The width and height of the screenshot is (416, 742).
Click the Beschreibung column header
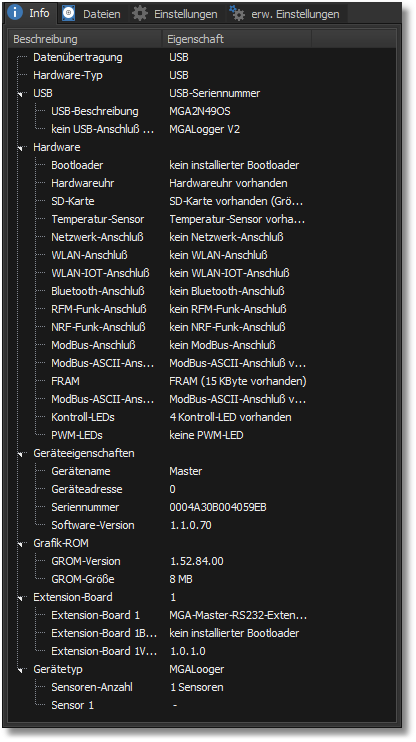click(x=85, y=39)
